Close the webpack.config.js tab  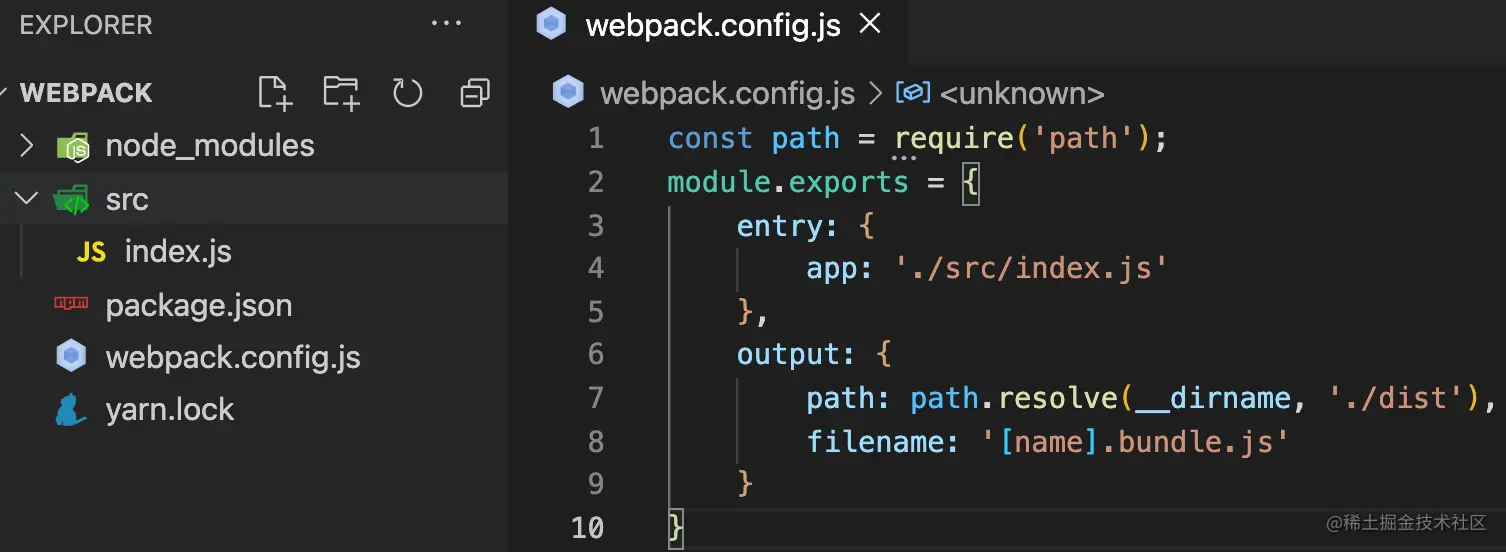click(870, 24)
